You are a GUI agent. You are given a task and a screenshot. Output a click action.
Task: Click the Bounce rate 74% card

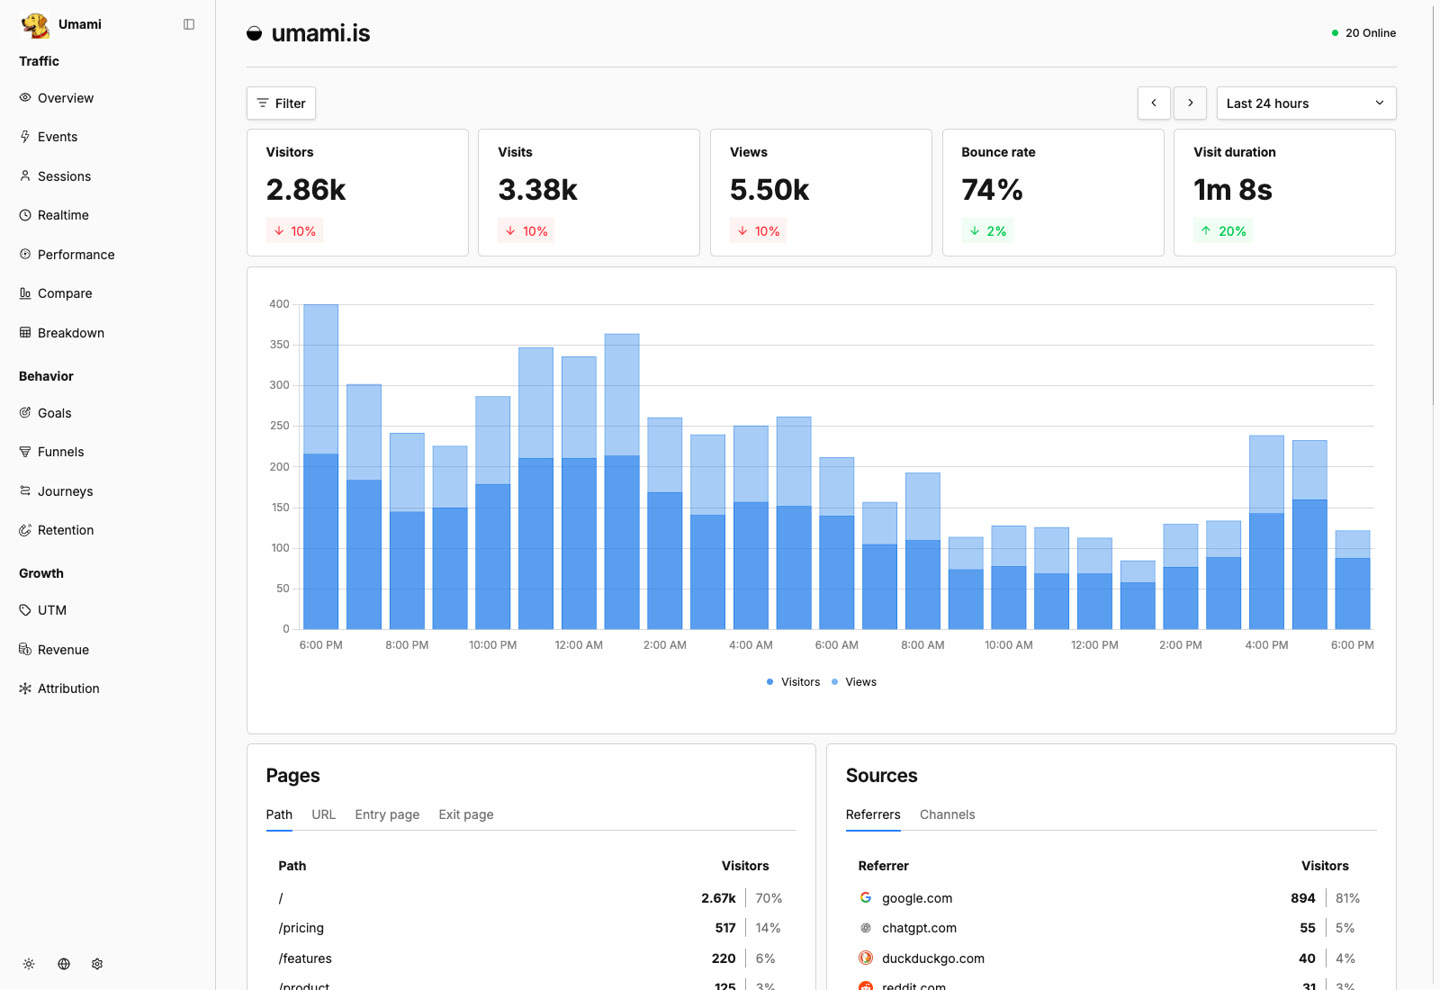[x=1053, y=192]
